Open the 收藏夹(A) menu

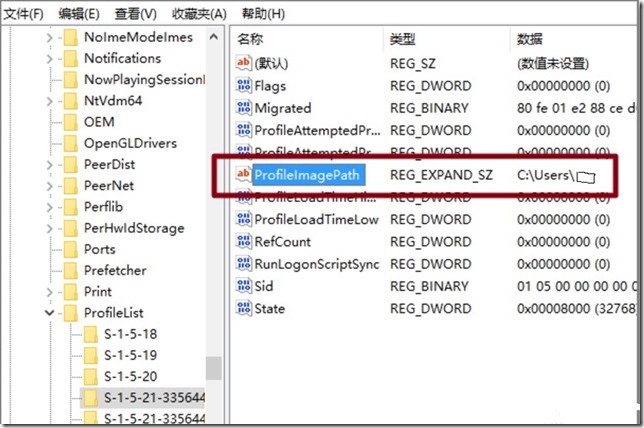tap(199, 13)
